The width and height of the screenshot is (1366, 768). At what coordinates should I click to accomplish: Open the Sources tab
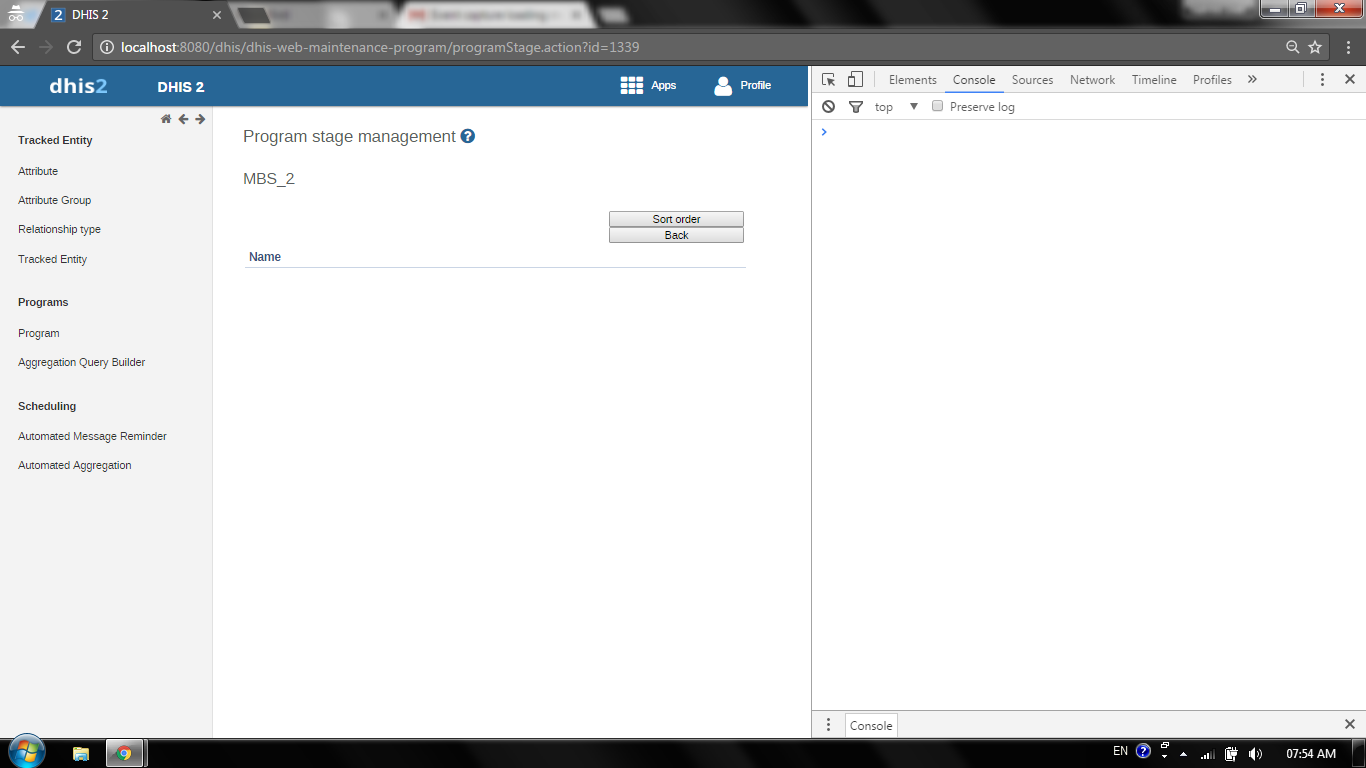pos(1032,80)
